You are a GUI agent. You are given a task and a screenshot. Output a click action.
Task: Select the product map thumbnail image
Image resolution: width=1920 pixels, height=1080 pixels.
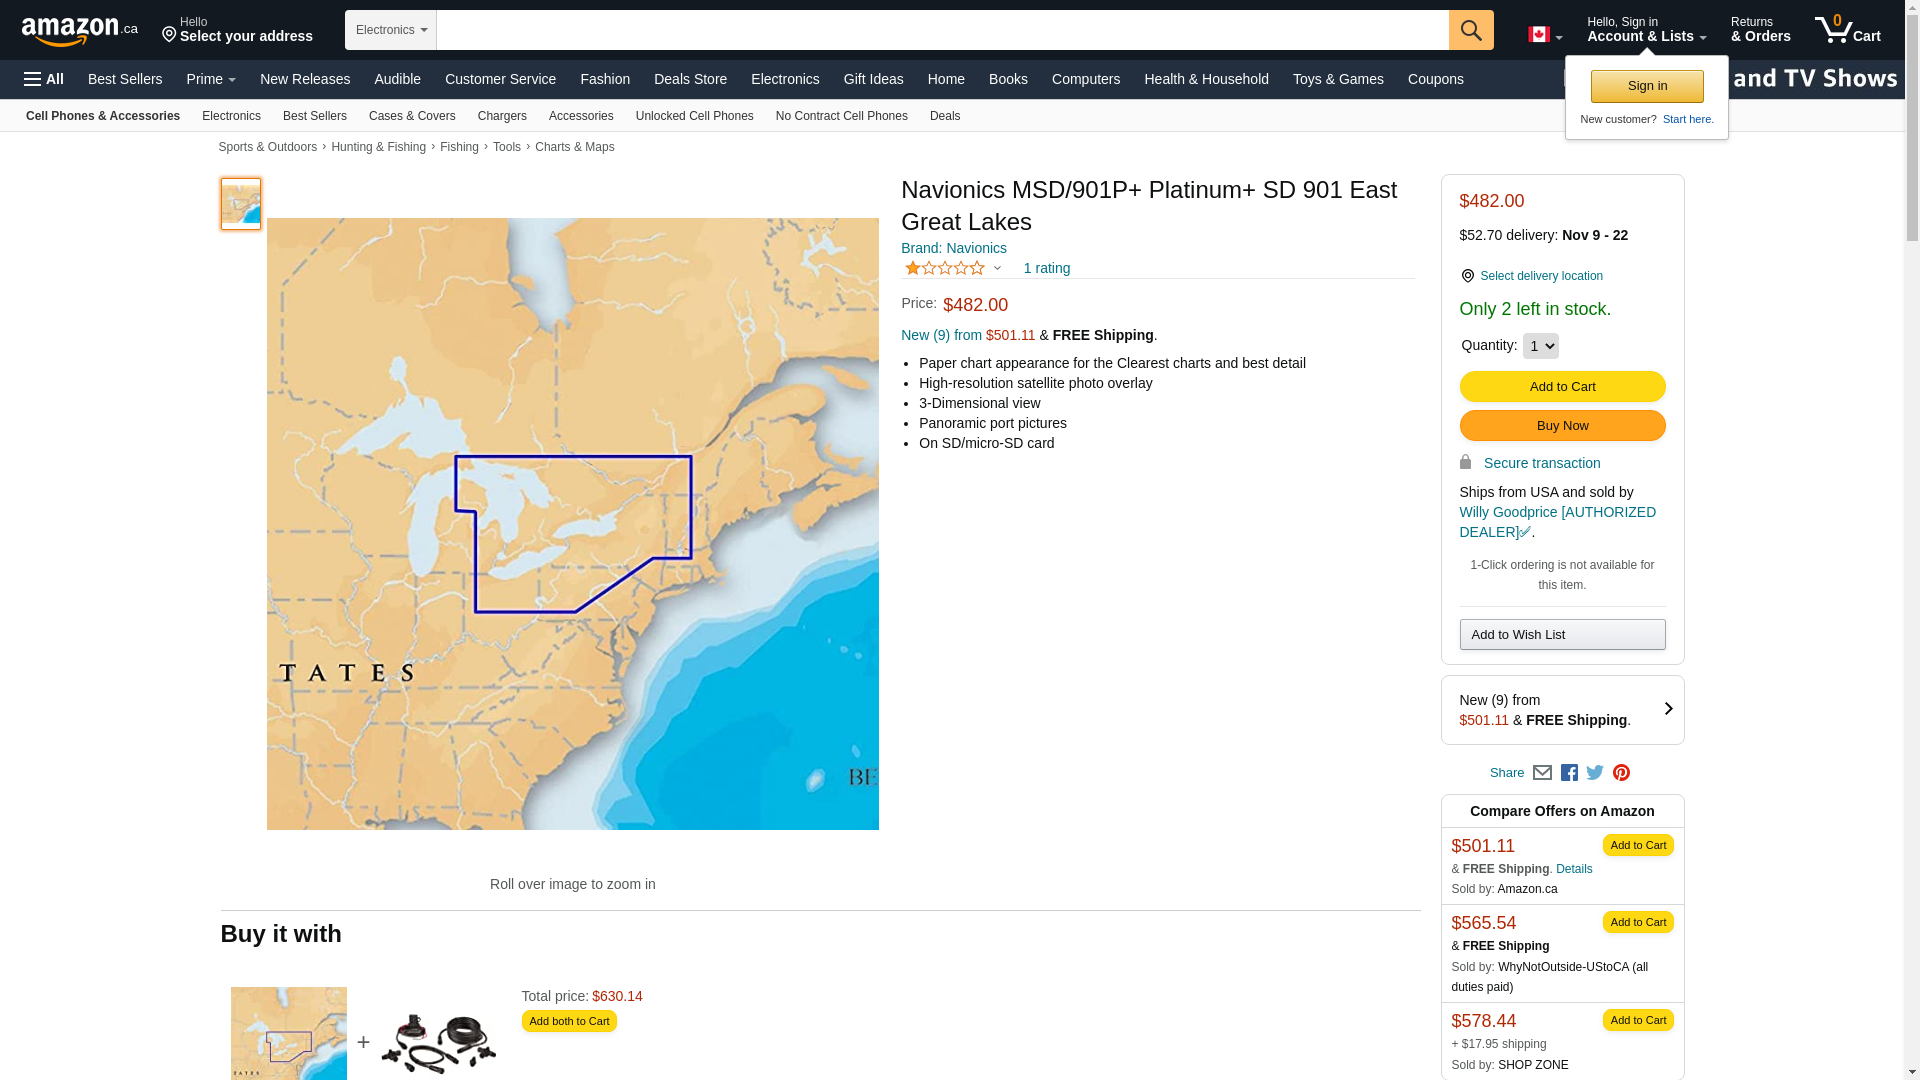pyautogui.click(x=241, y=204)
